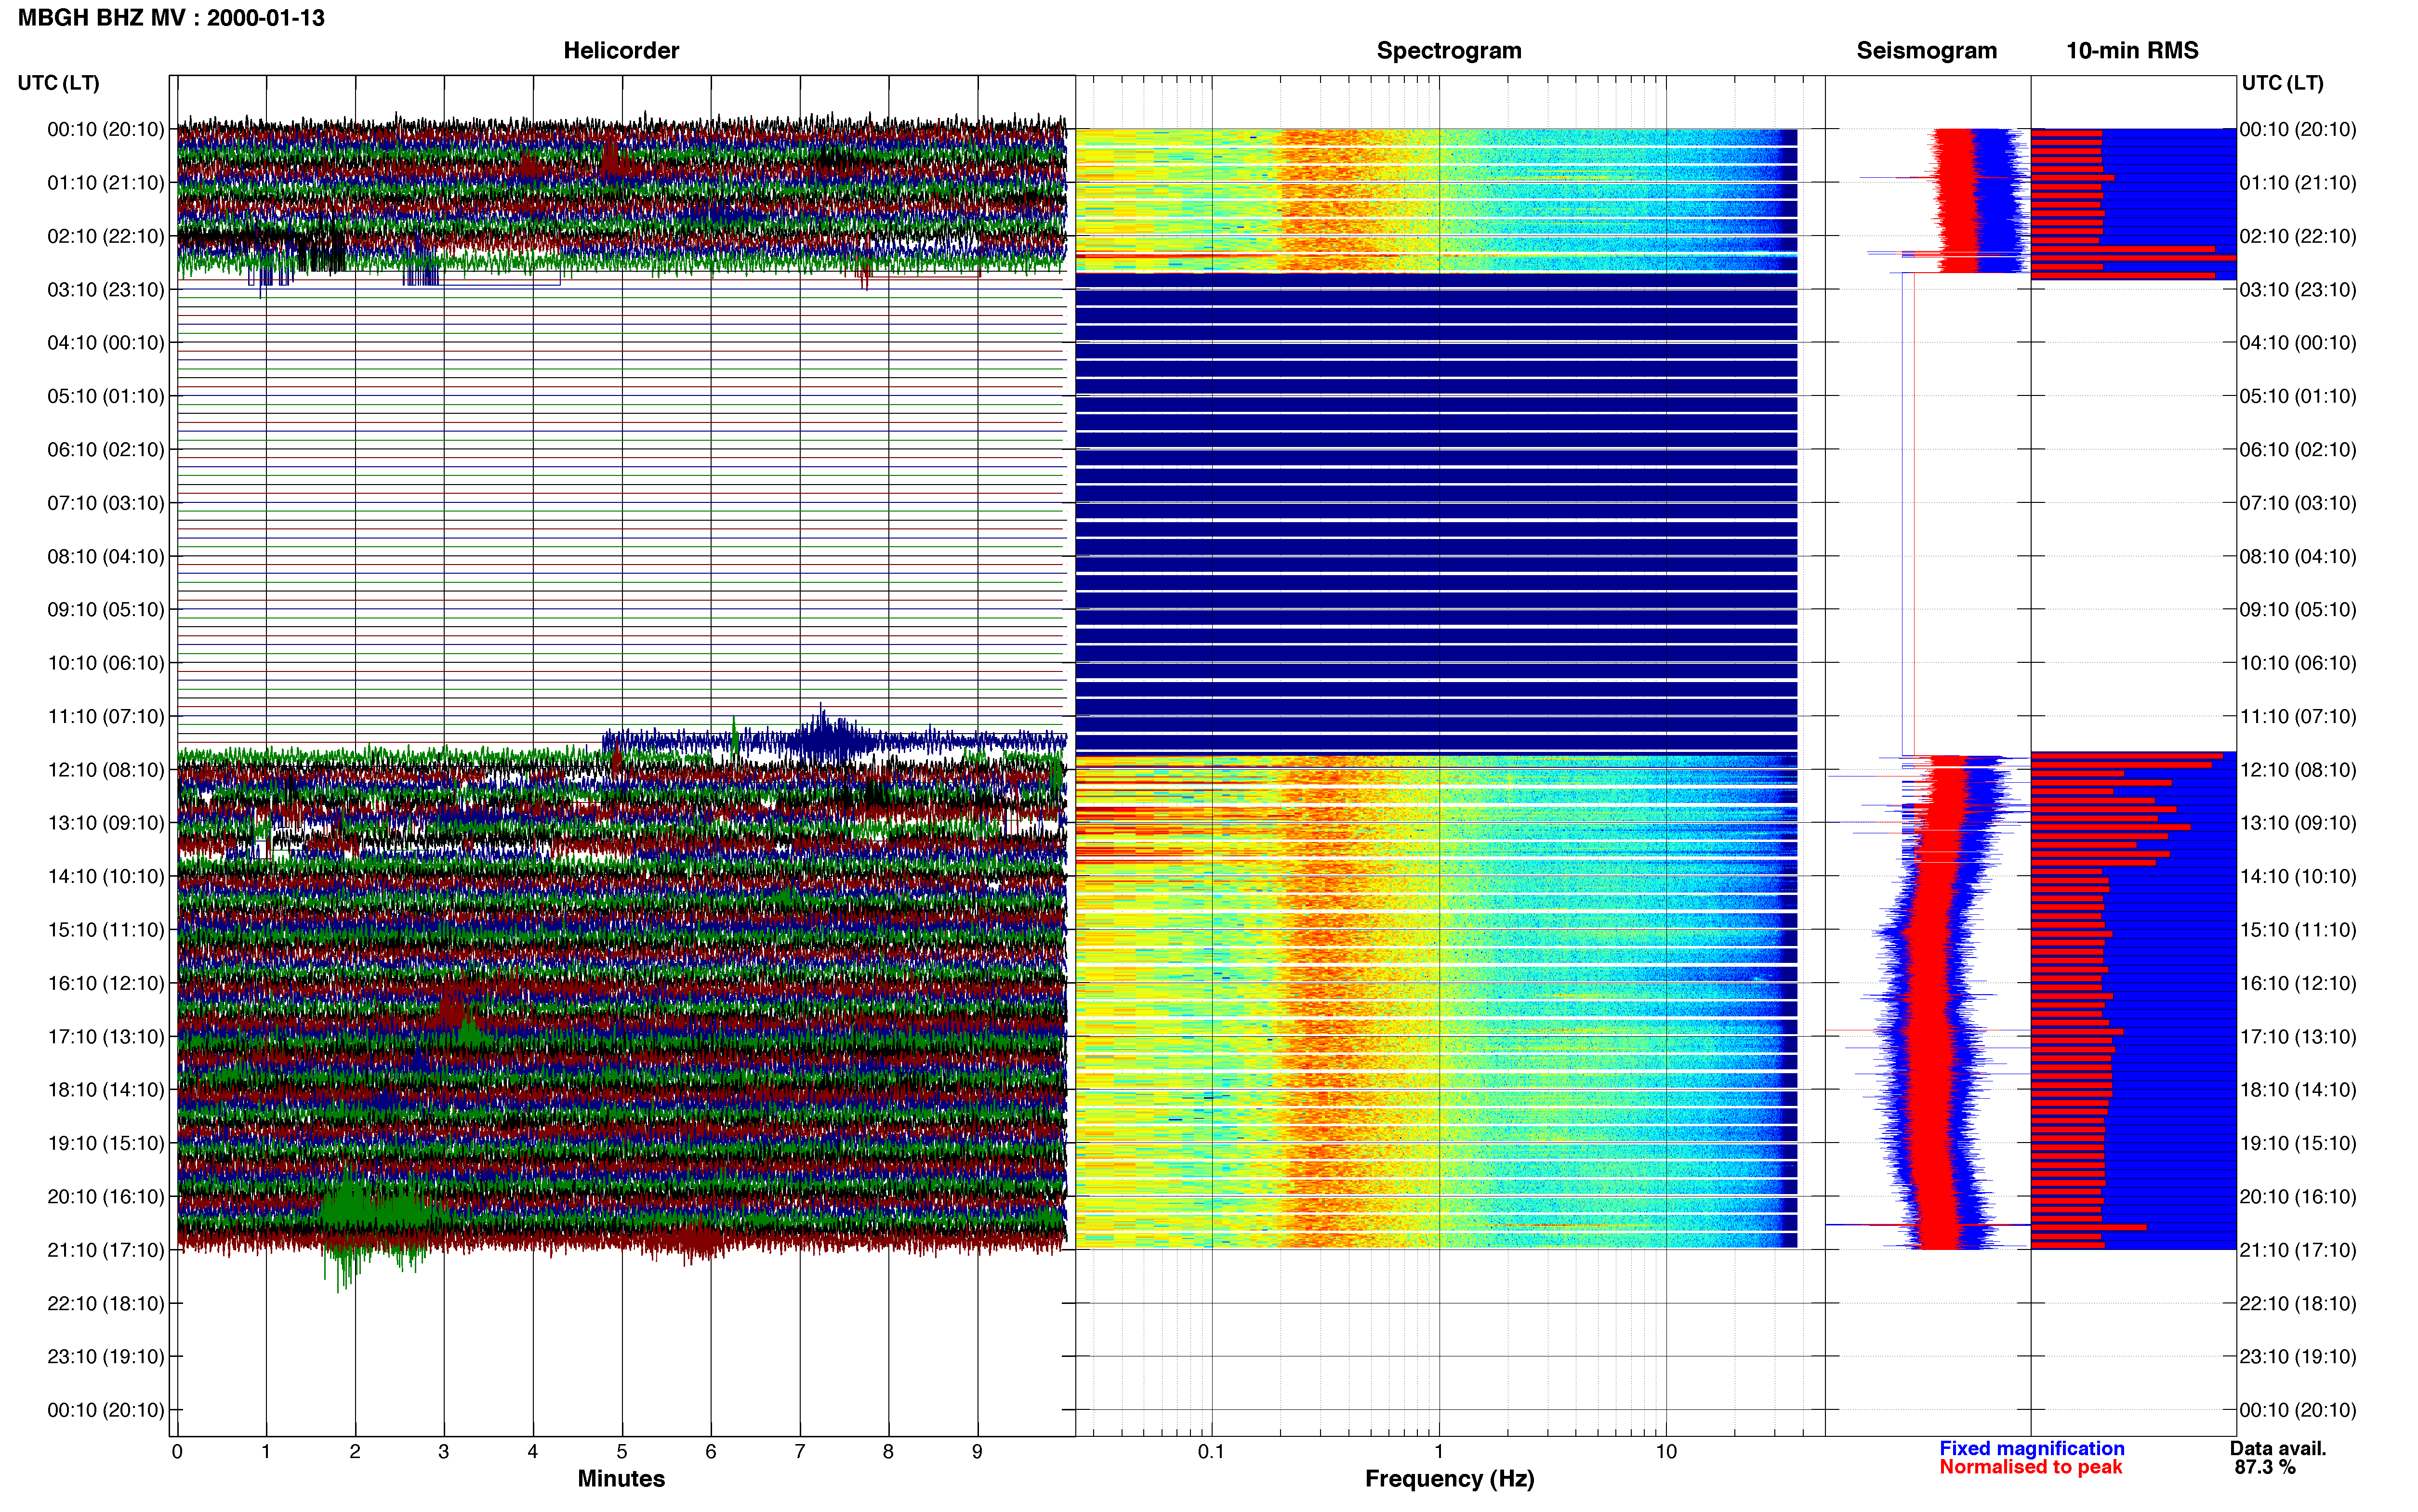
Task: Click the frequency tick label 1 on the spectrogram axis
Action: click(1439, 1451)
